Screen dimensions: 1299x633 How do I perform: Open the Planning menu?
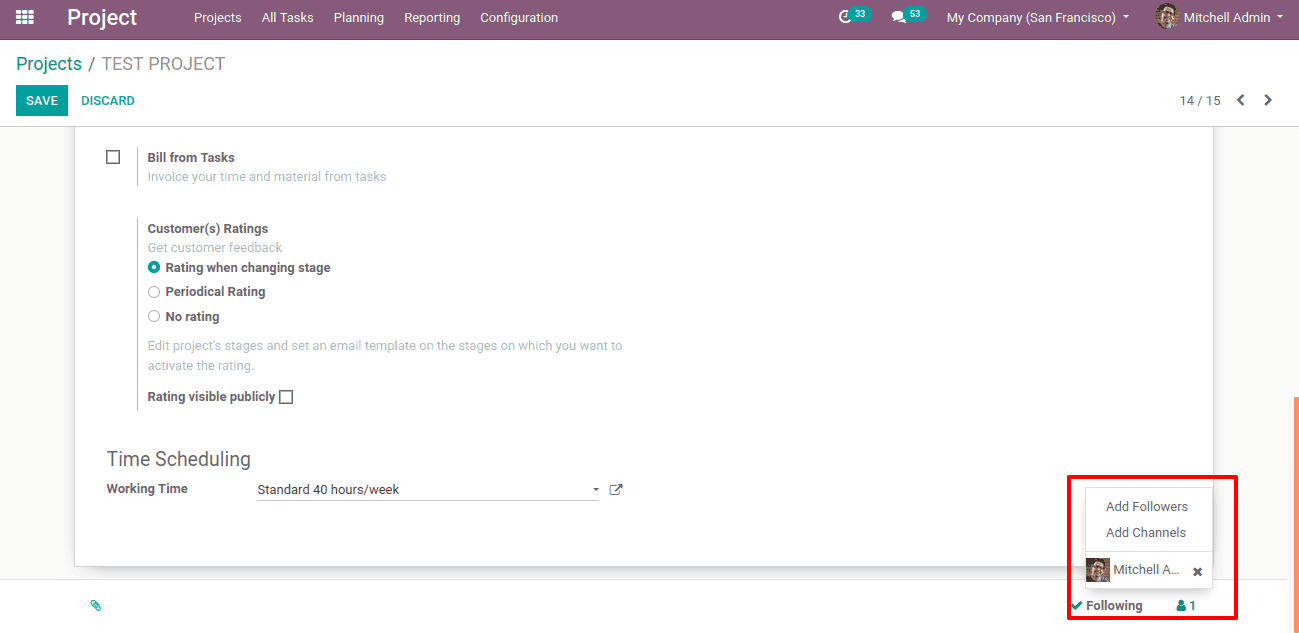(359, 17)
